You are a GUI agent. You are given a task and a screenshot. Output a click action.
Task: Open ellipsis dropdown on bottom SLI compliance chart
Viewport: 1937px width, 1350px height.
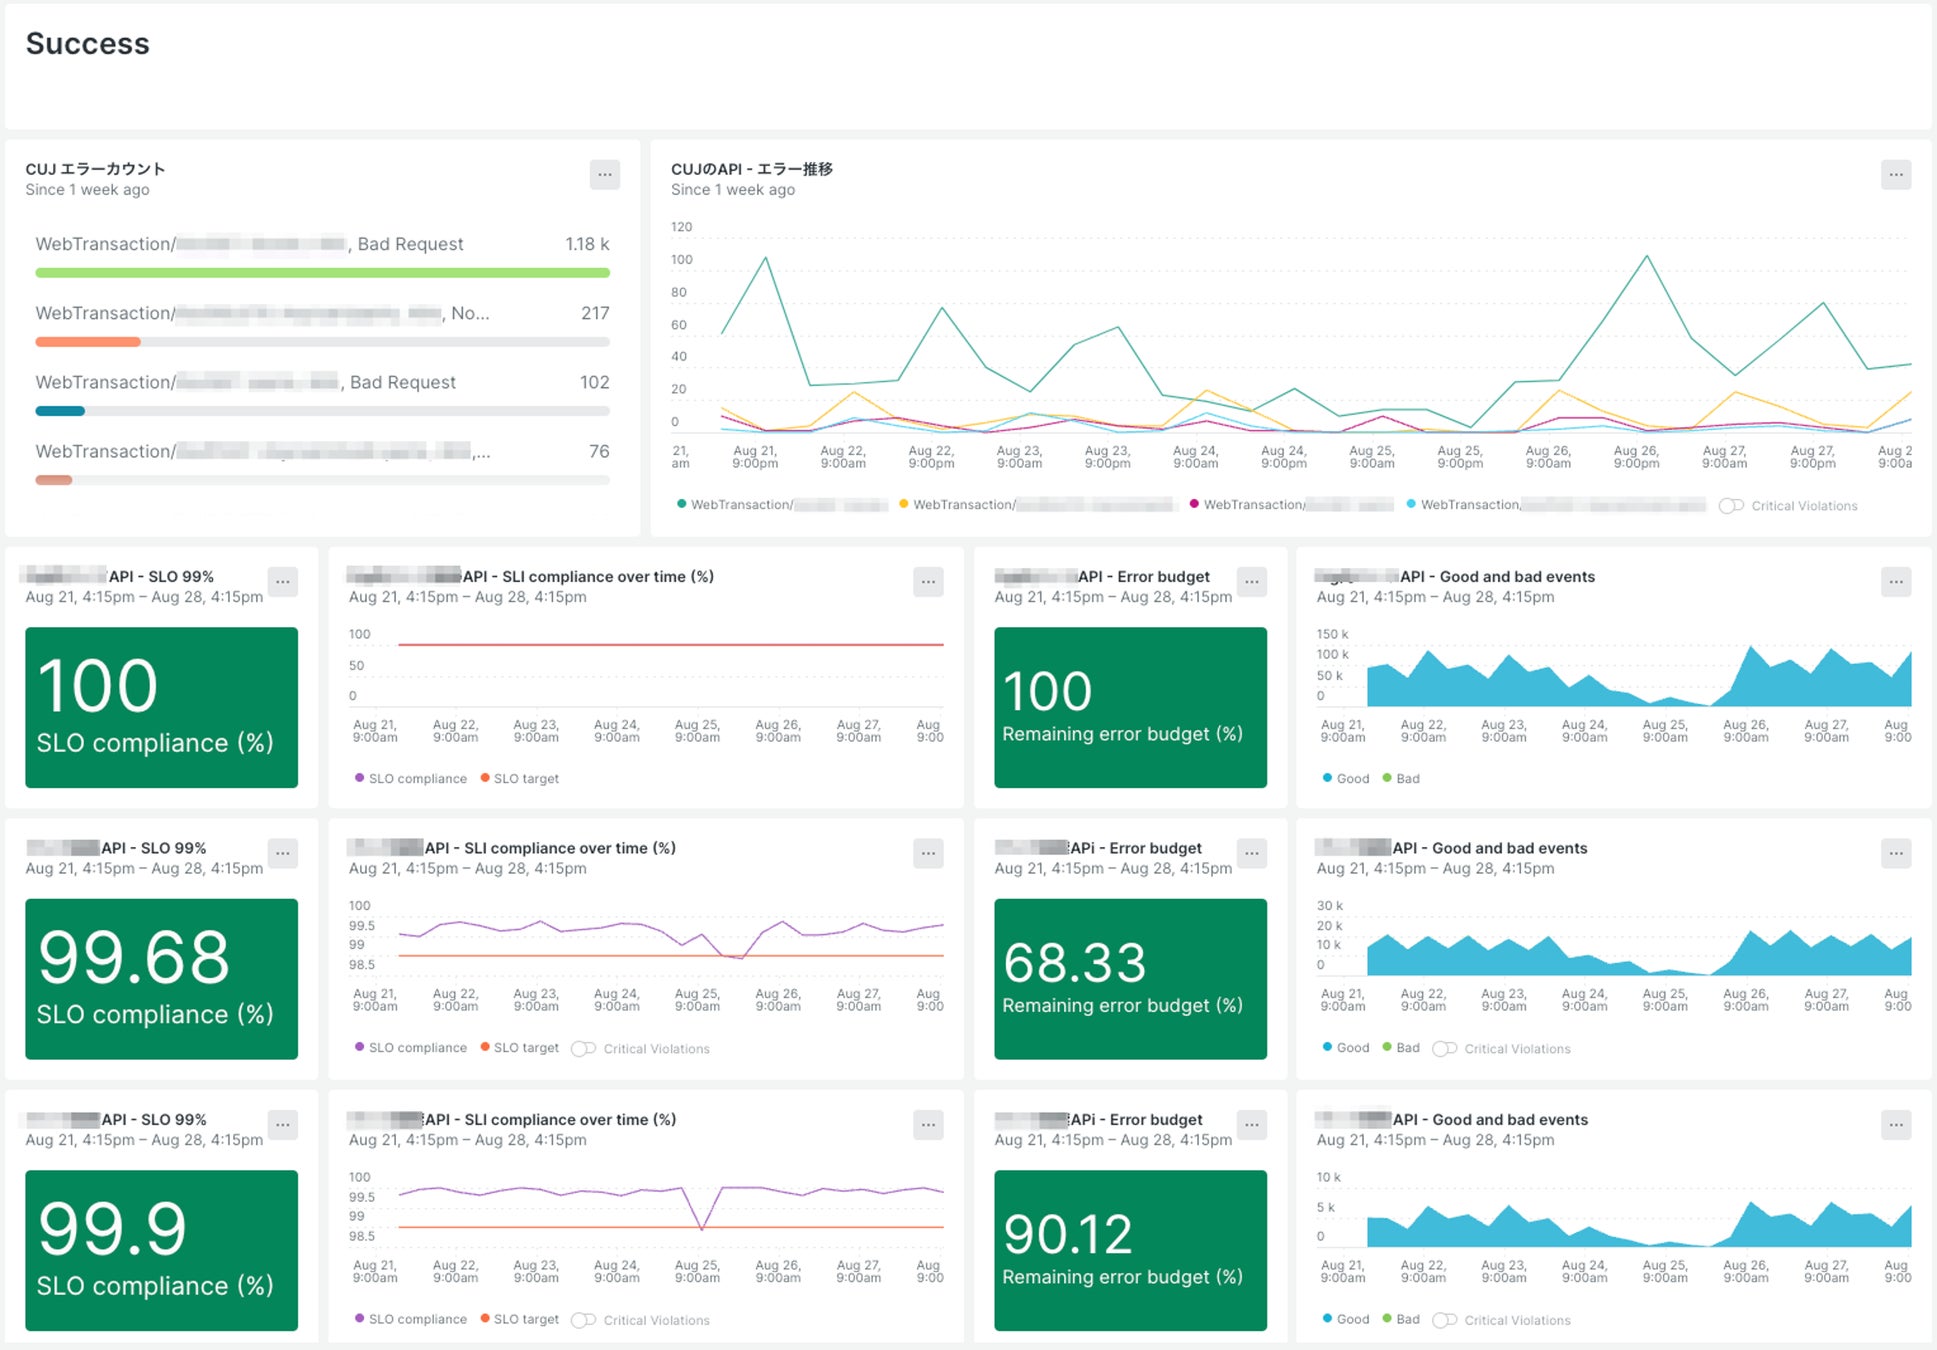(x=928, y=1125)
